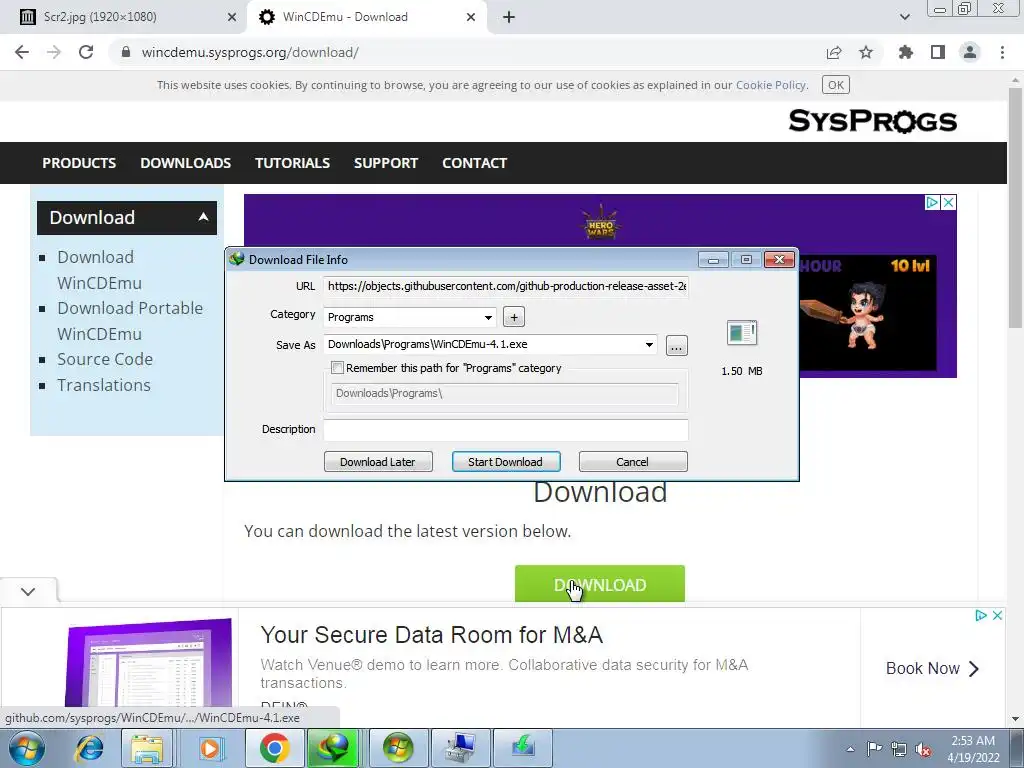Close the Hero Wars banner ad
The width and height of the screenshot is (1024, 768).
949,202
